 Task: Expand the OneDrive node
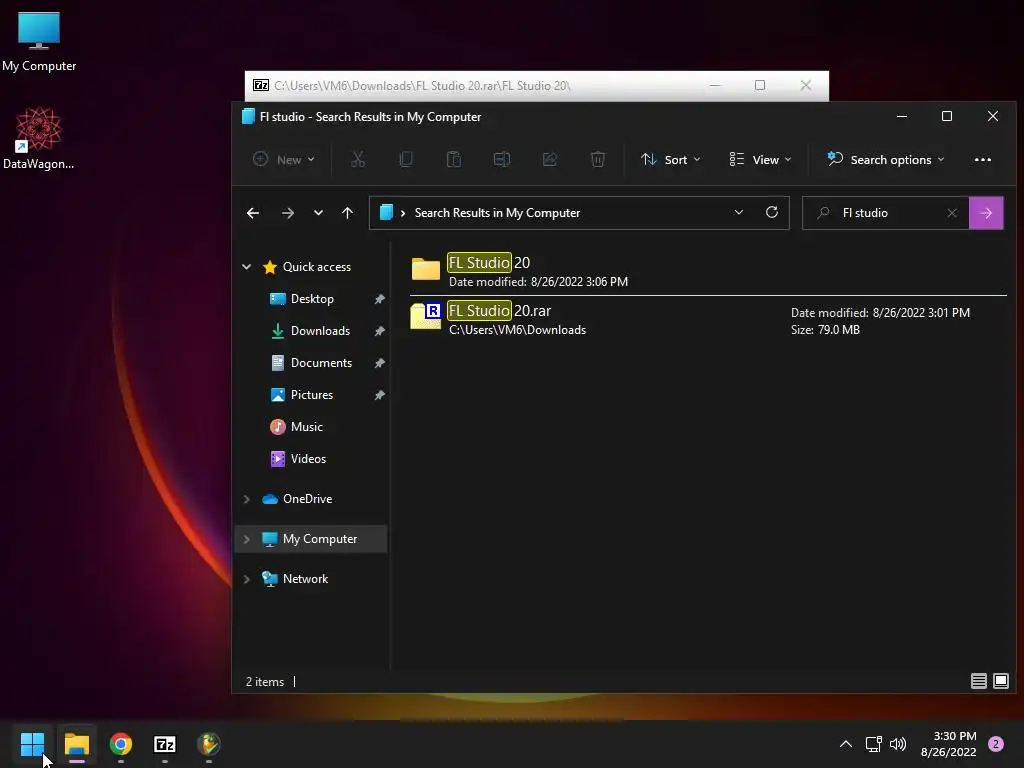coord(246,499)
